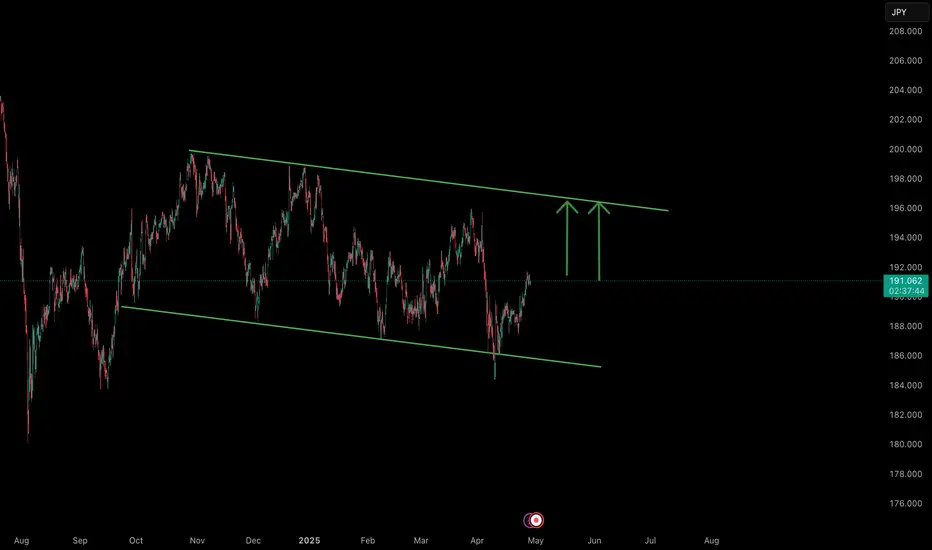Click the May time axis label
932x550 pixels.
coord(536,540)
